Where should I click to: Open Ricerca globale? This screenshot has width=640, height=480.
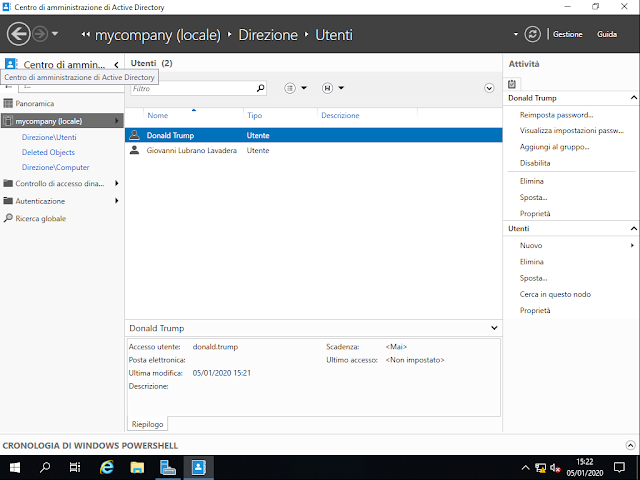coord(40,219)
